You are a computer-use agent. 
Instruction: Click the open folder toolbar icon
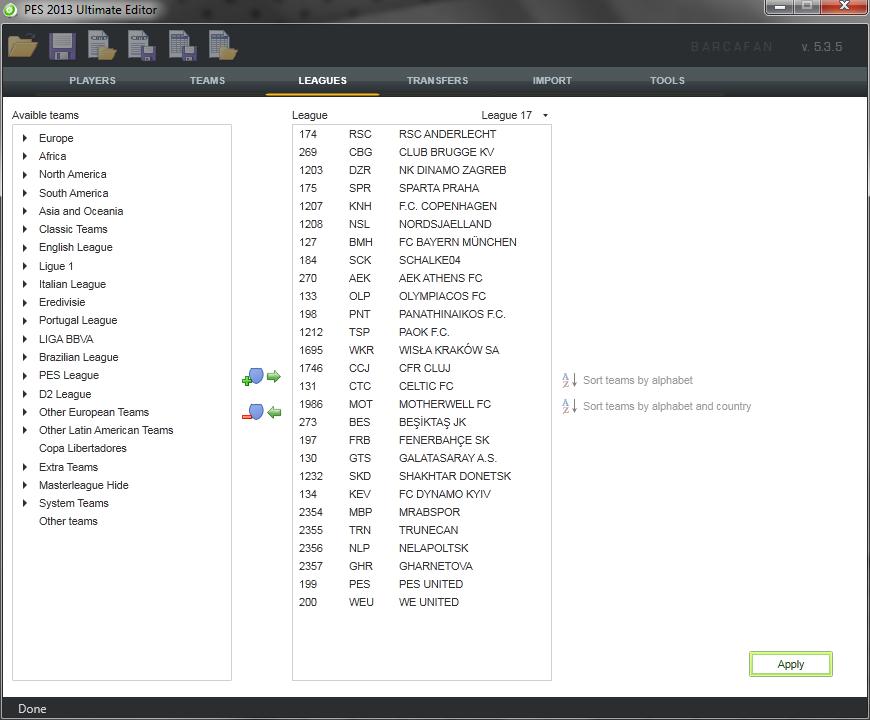tap(22, 46)
